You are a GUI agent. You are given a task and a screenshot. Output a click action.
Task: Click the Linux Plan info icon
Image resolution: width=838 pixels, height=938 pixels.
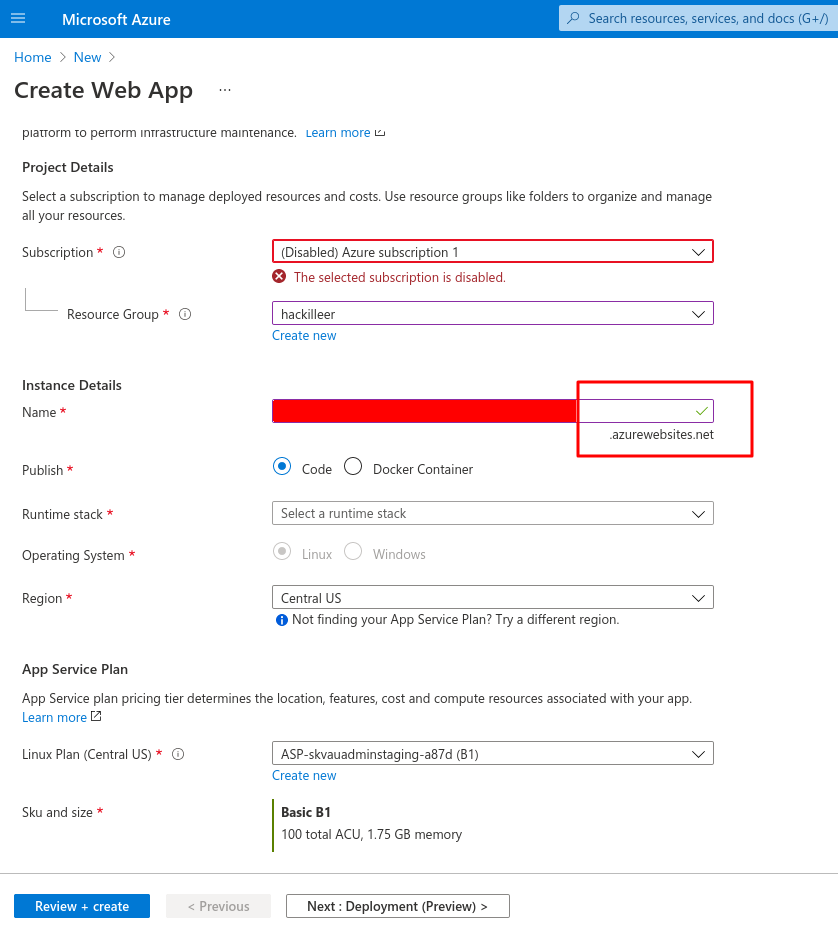pyautogui.click(x=179, y=755)
